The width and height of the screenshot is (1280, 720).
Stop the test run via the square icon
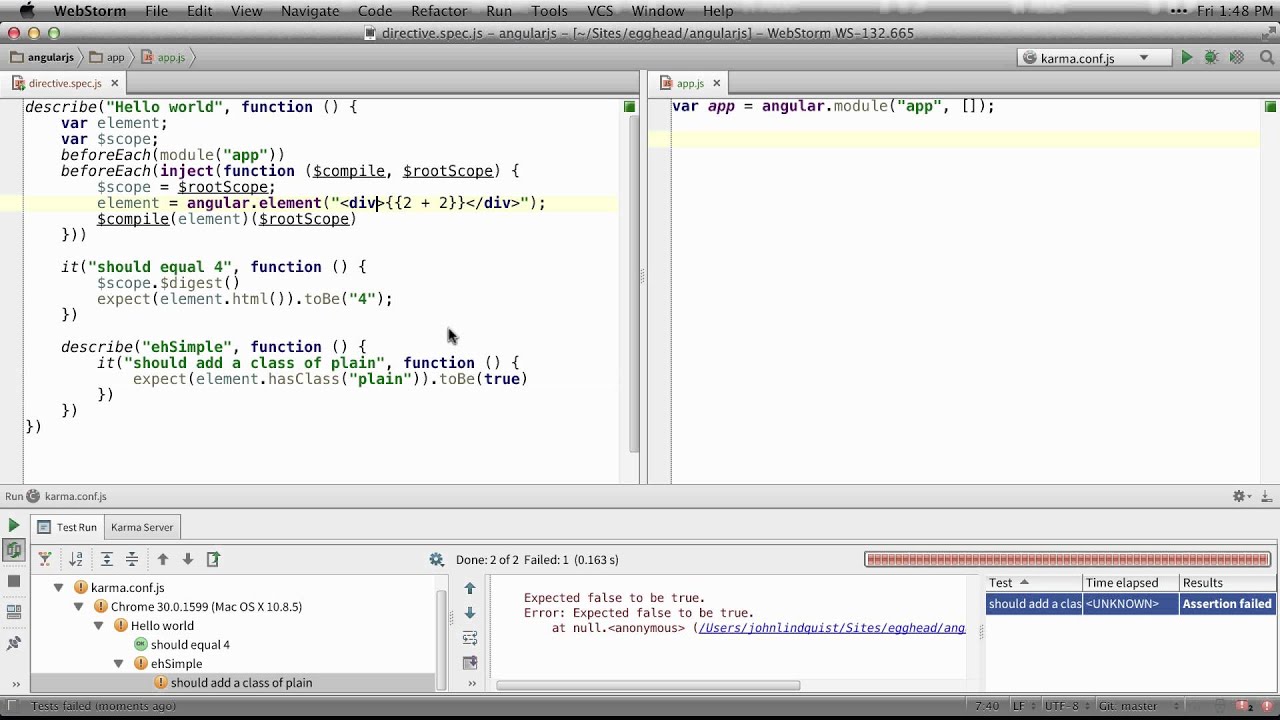click(x=13, y=581)
